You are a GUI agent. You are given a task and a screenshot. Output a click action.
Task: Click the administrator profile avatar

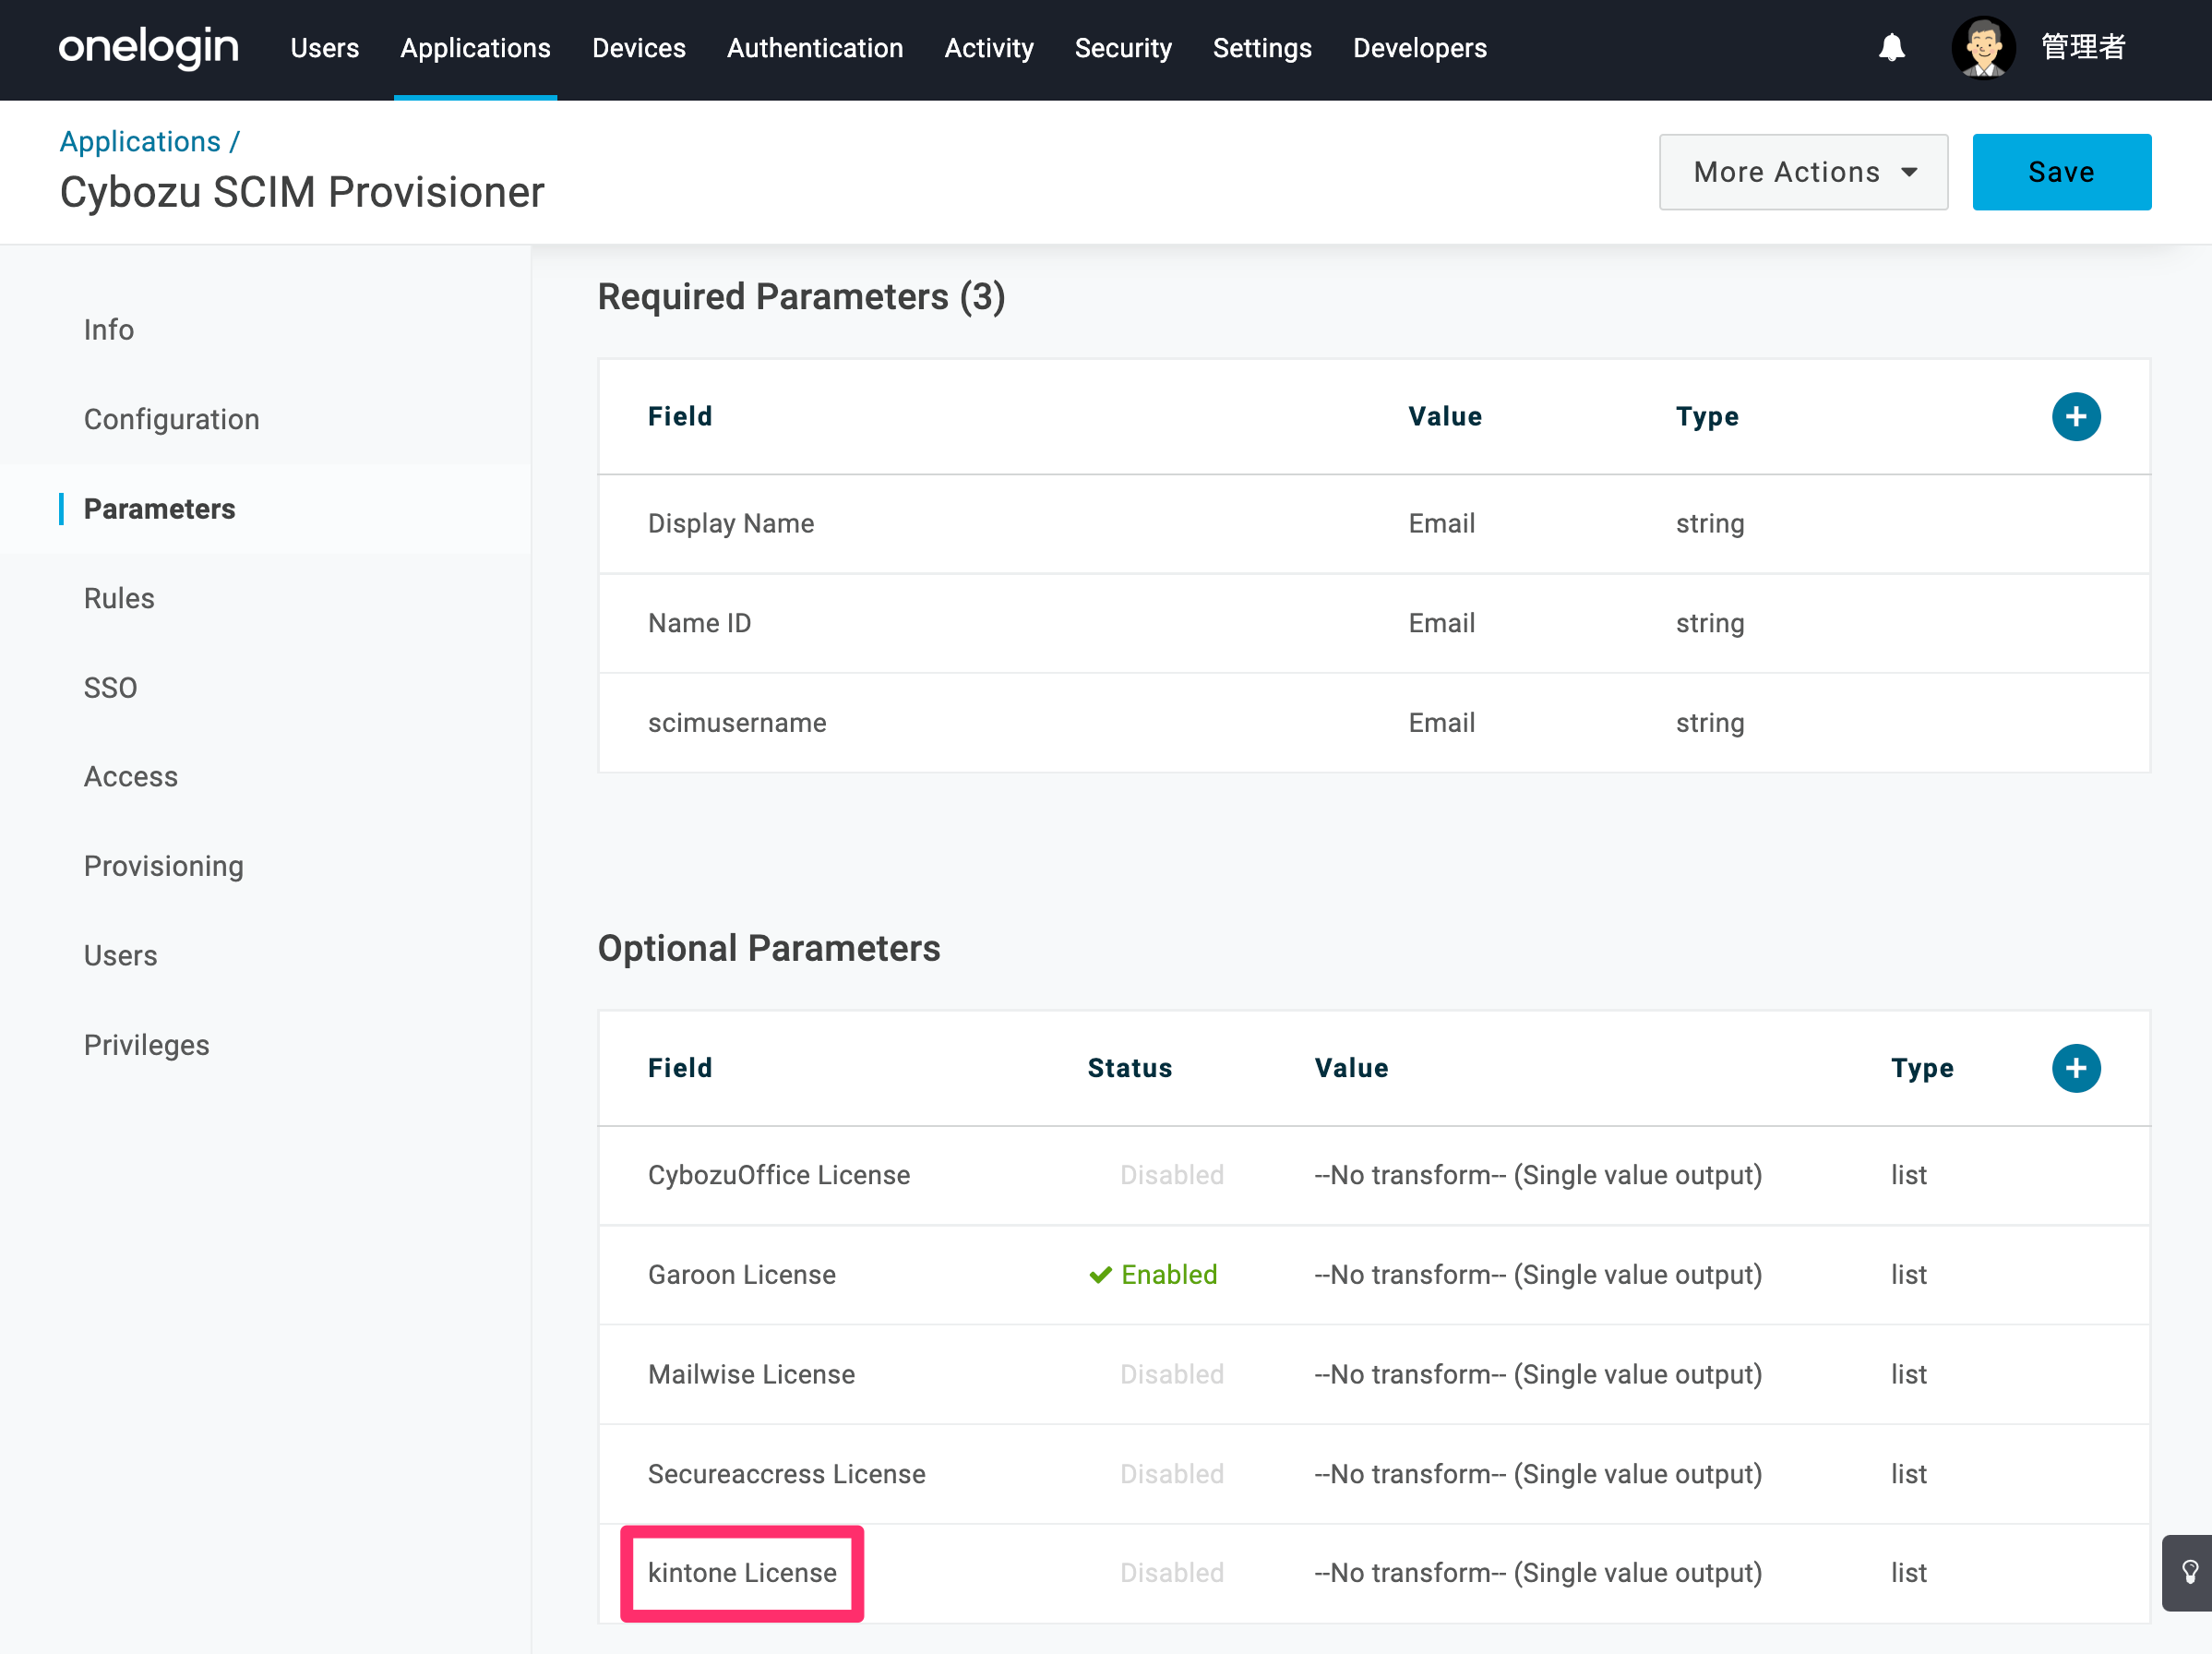pos(1982,47)
